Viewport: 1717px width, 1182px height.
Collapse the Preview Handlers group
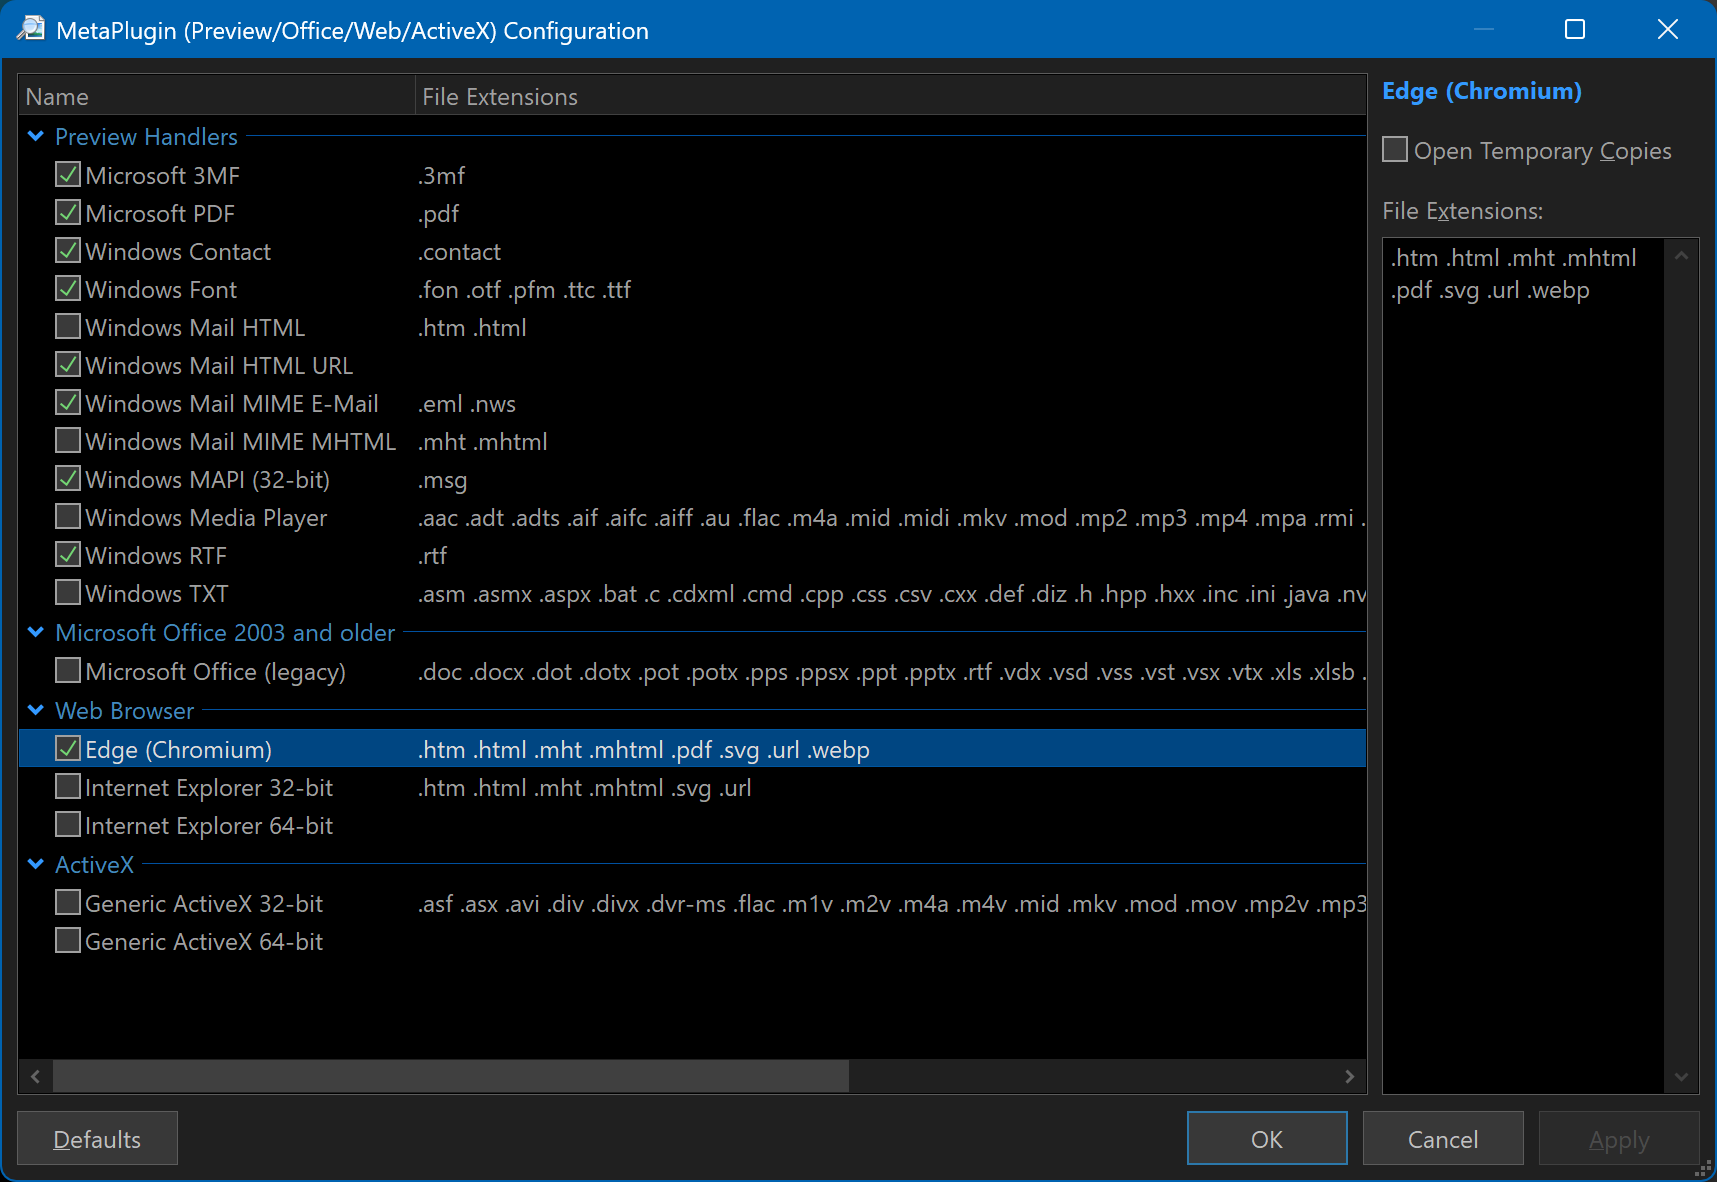36,136
